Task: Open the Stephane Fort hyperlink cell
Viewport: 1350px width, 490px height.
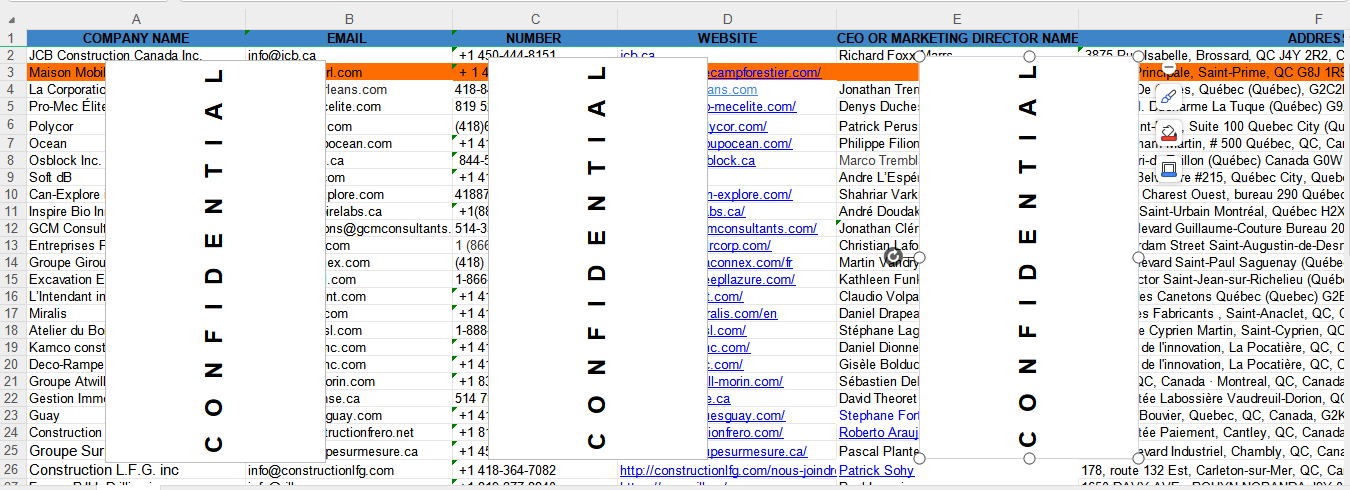Action: [x=879, y=416]
